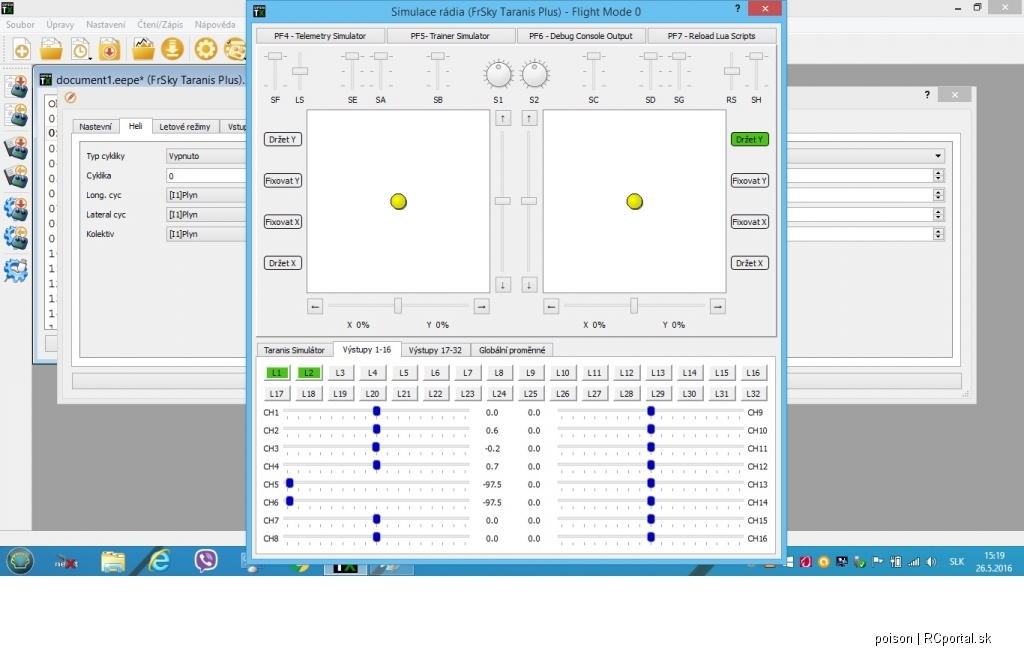Open the log file folder icon
1024x648 pixels.
[x=143, y=50]
